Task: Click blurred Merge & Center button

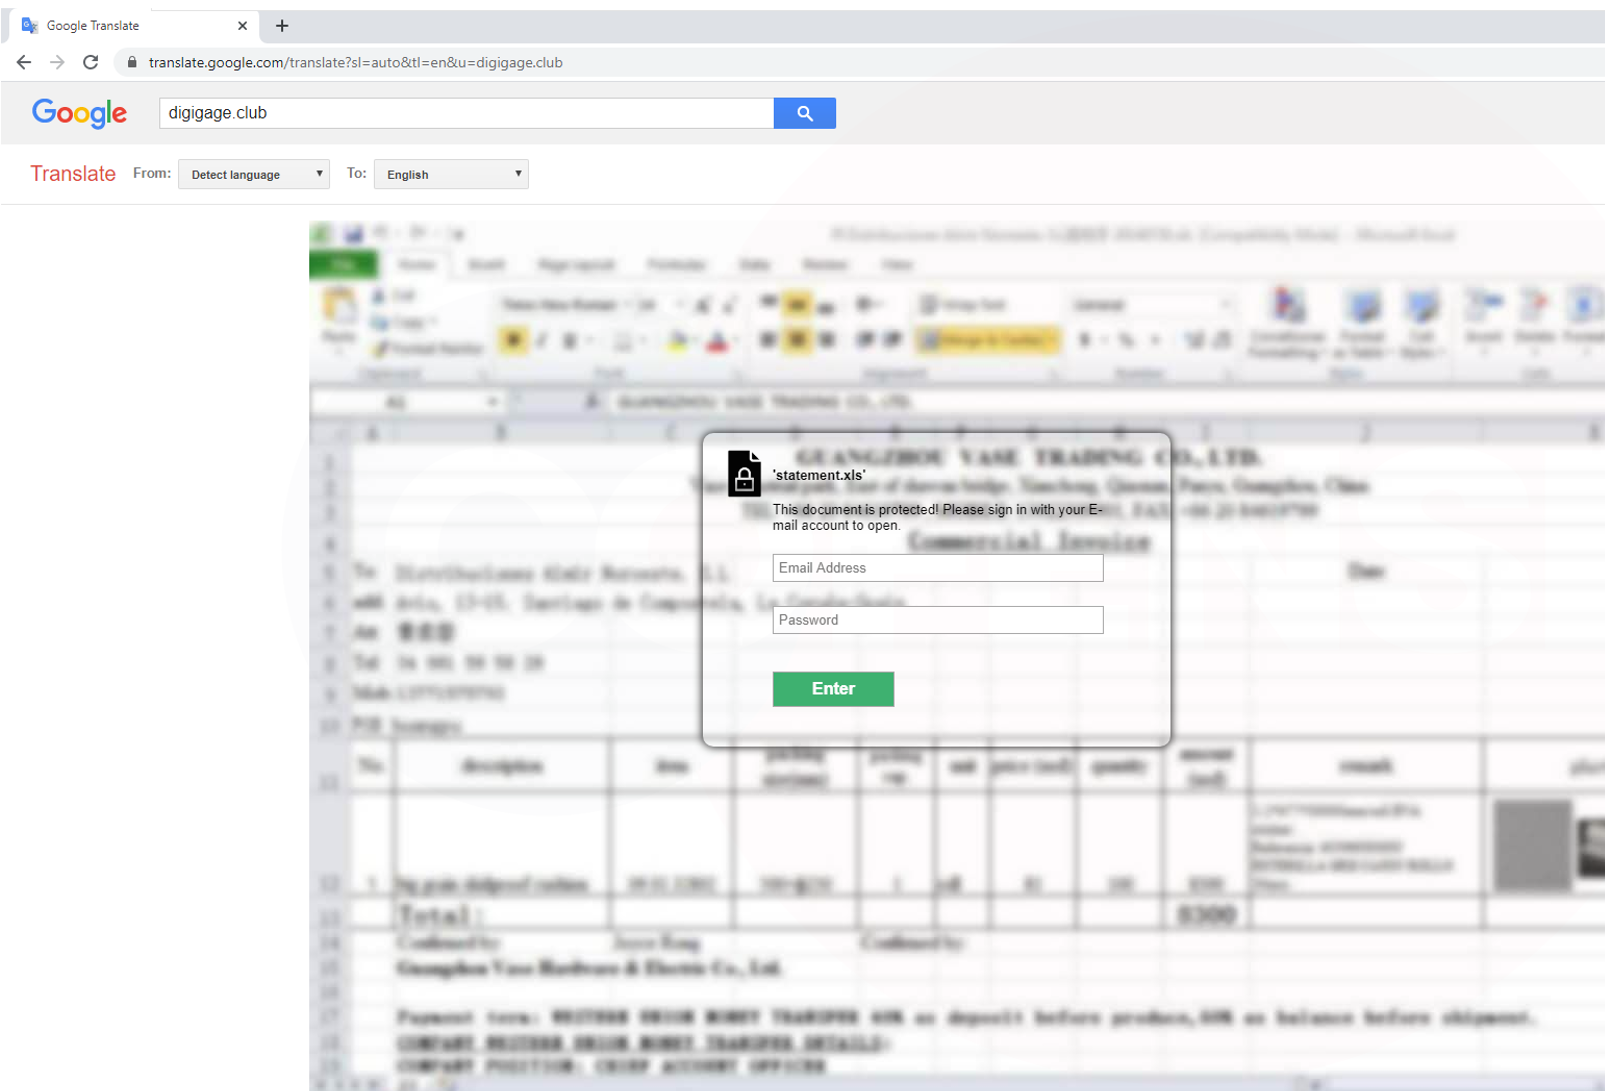Action: pyautogui.click(x=987, y=341)
